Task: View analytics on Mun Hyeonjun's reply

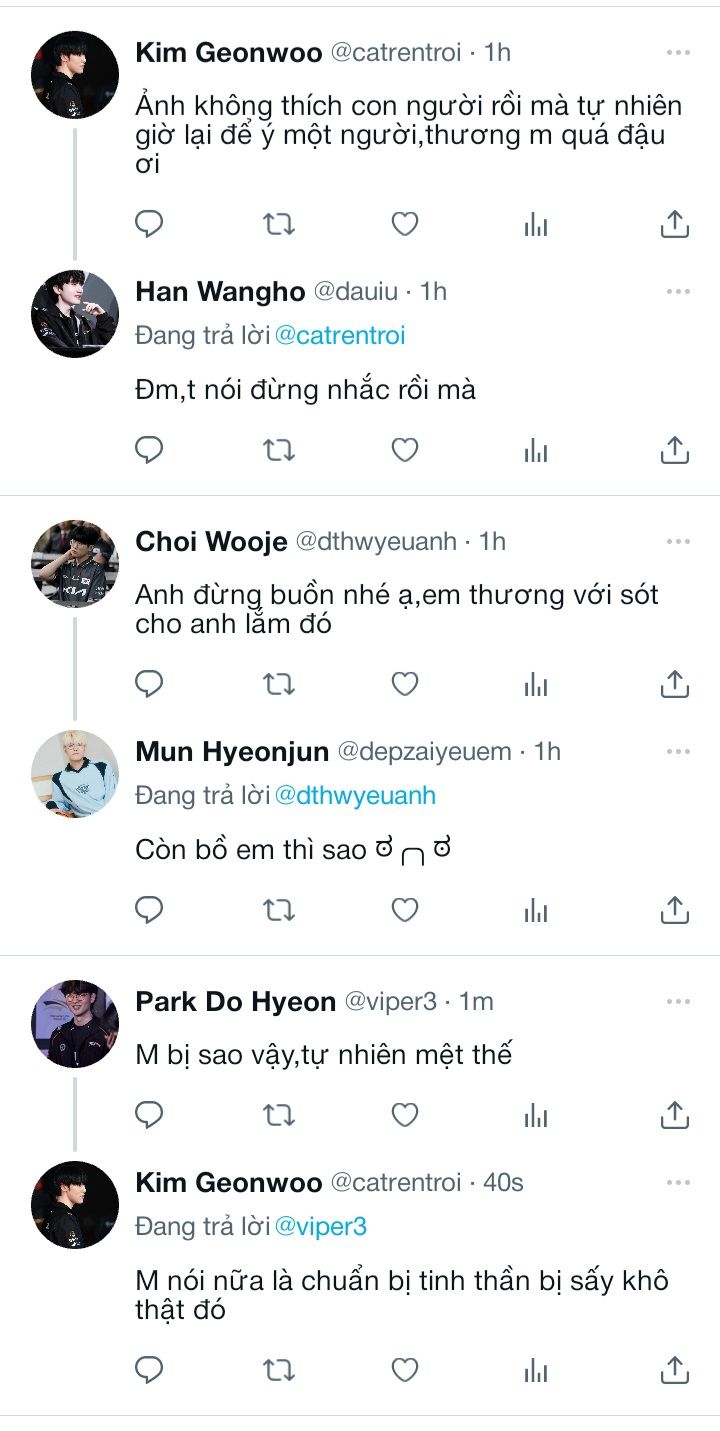Action: tap(536, 910)
